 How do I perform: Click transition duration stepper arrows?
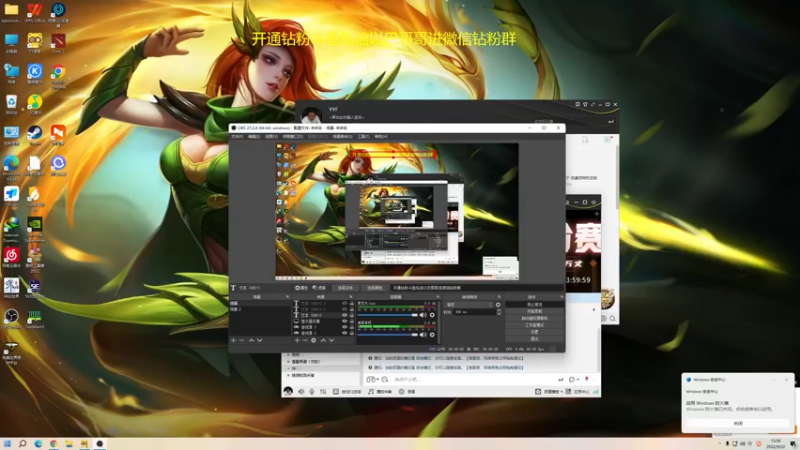tap(498, 312)
